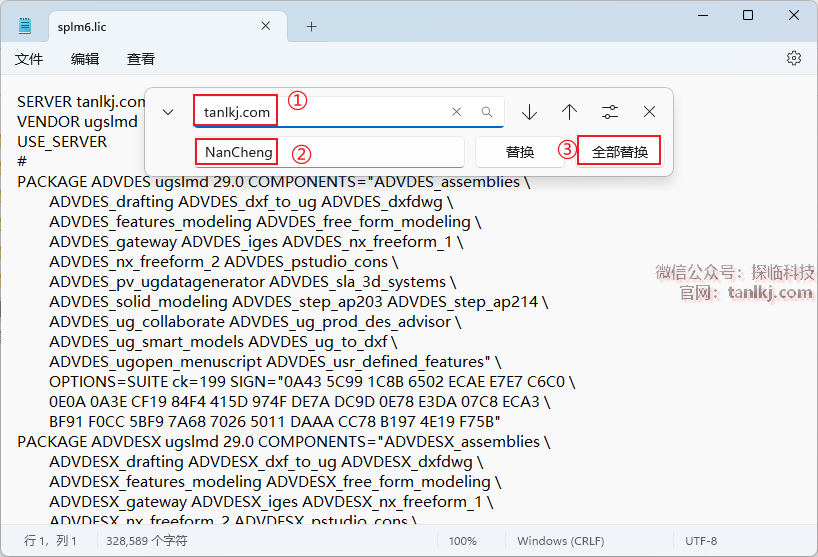The image size is (818, 557).
Task: Open the 文件 menu
Action: [29, 59]
